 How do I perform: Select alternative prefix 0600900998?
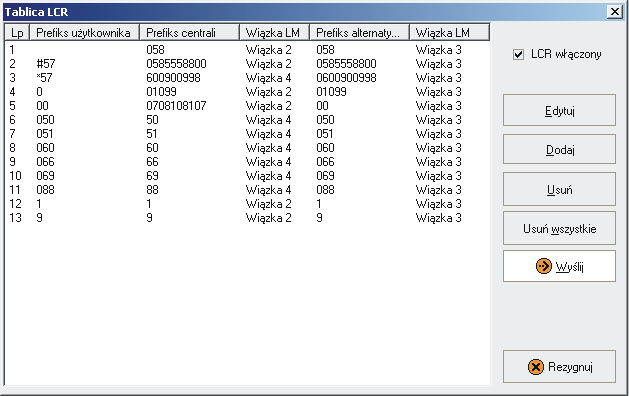346,77
